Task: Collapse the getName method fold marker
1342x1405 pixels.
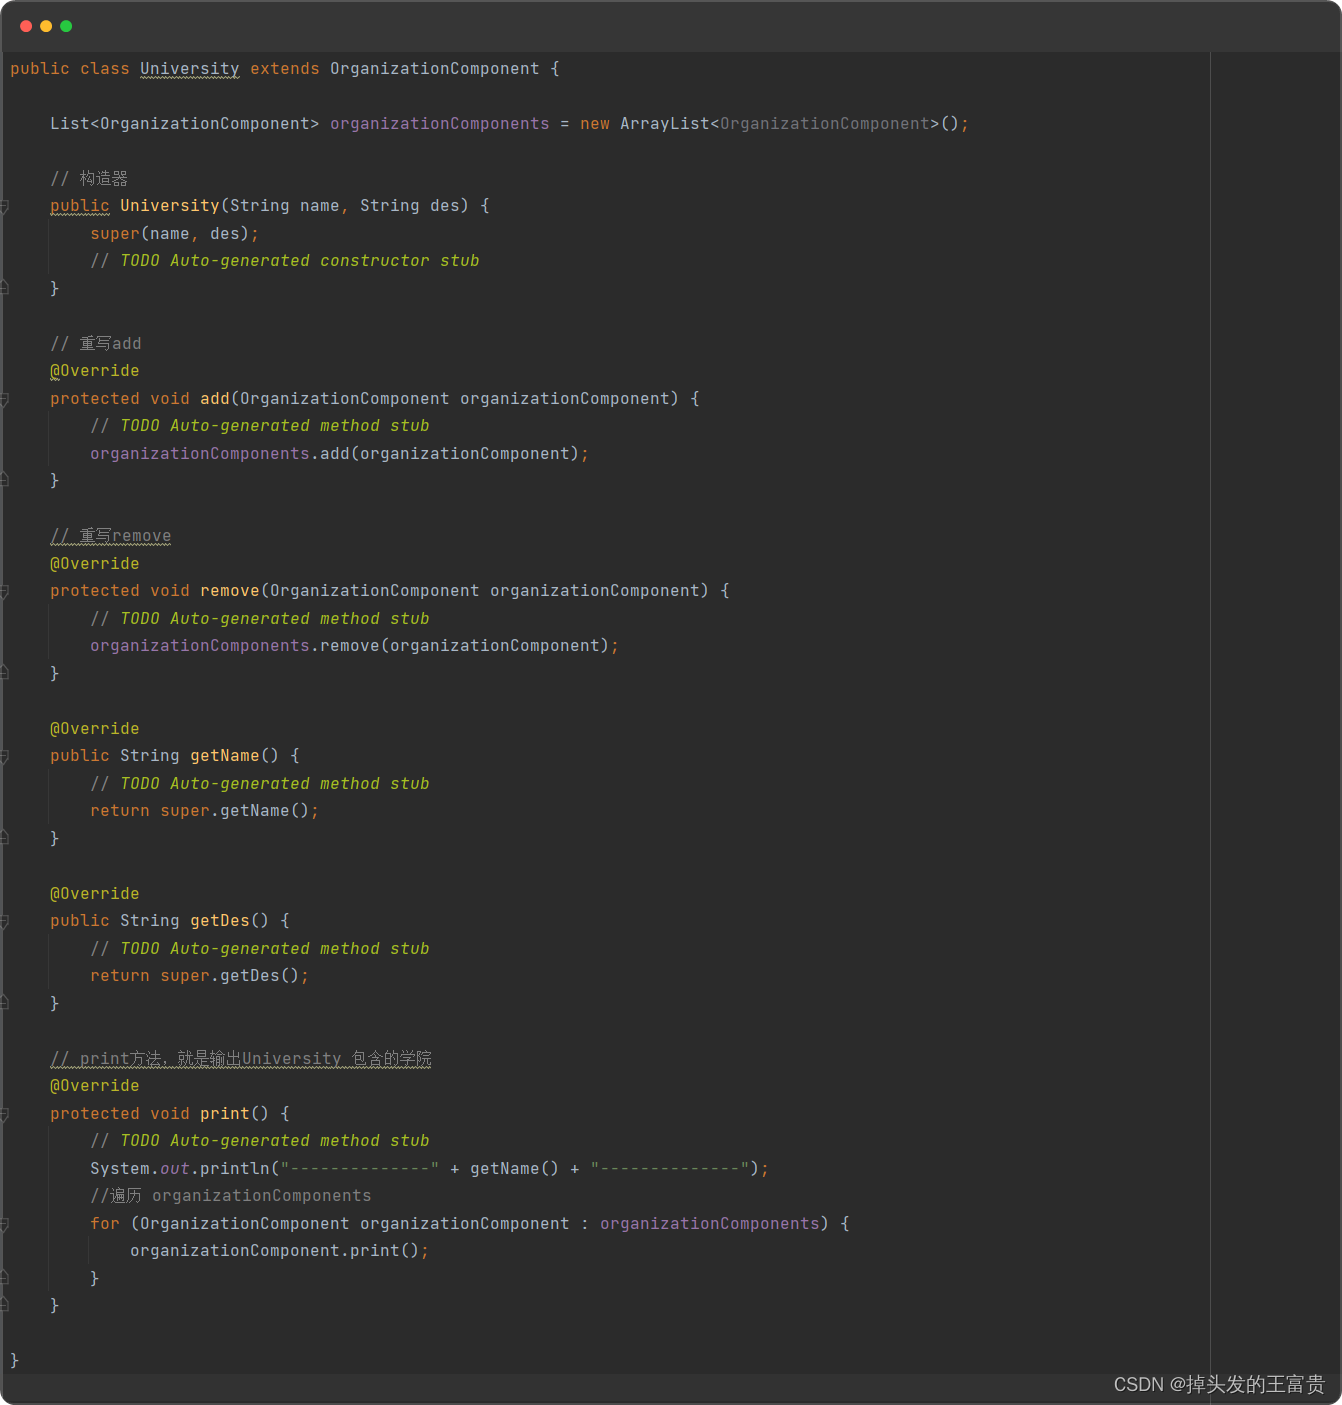Action: click(x=4, y=756)
